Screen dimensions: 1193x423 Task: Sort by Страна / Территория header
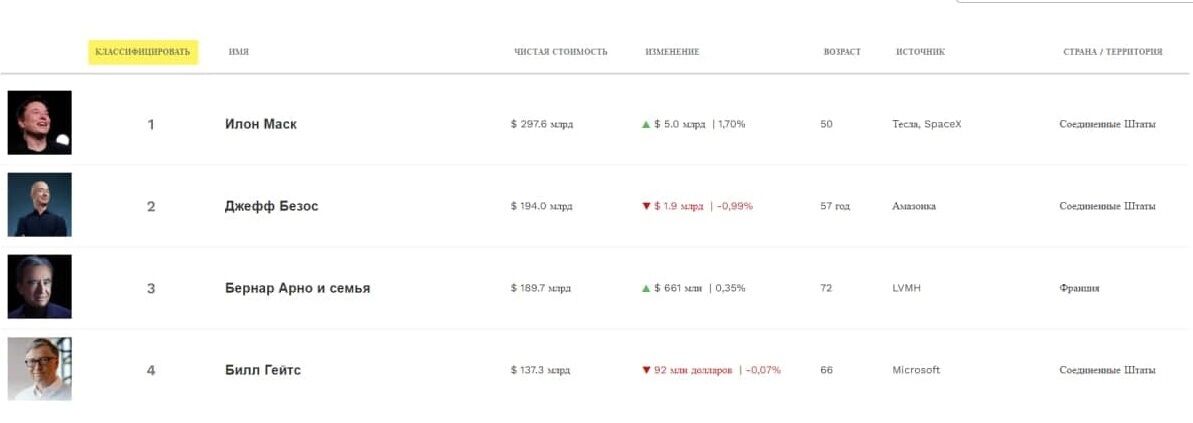pos(1112,52)
